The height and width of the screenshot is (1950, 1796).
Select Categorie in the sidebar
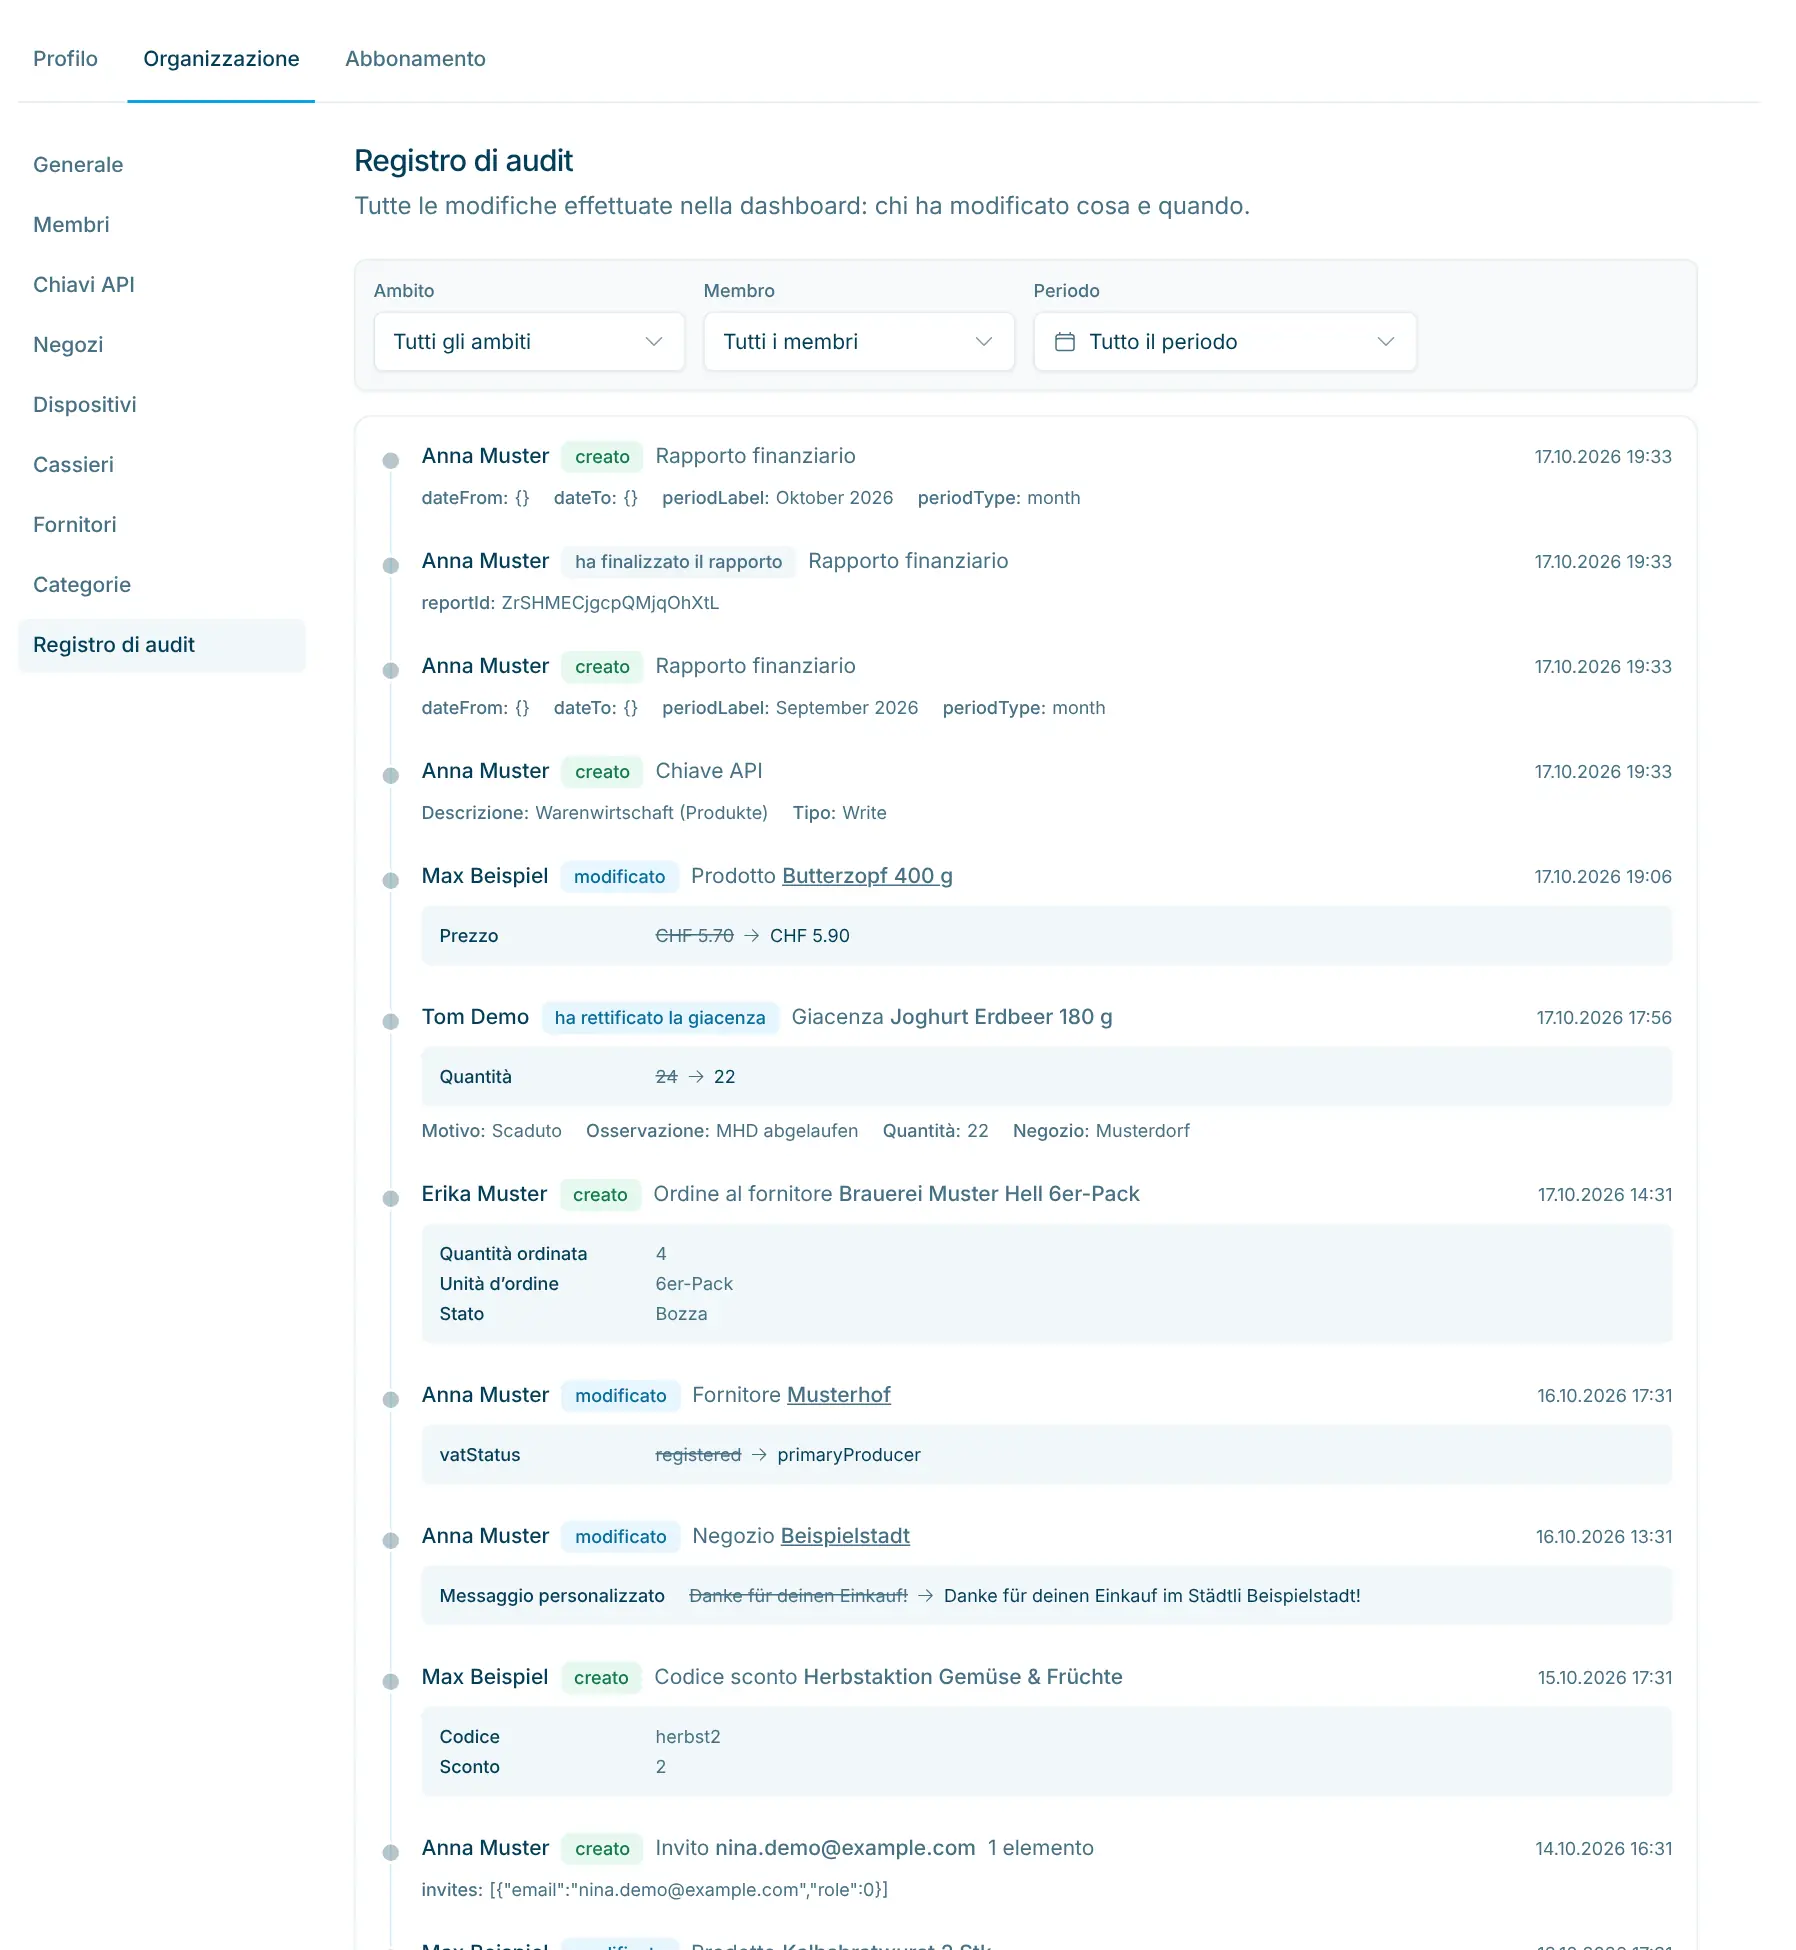[x=82, y=585]
